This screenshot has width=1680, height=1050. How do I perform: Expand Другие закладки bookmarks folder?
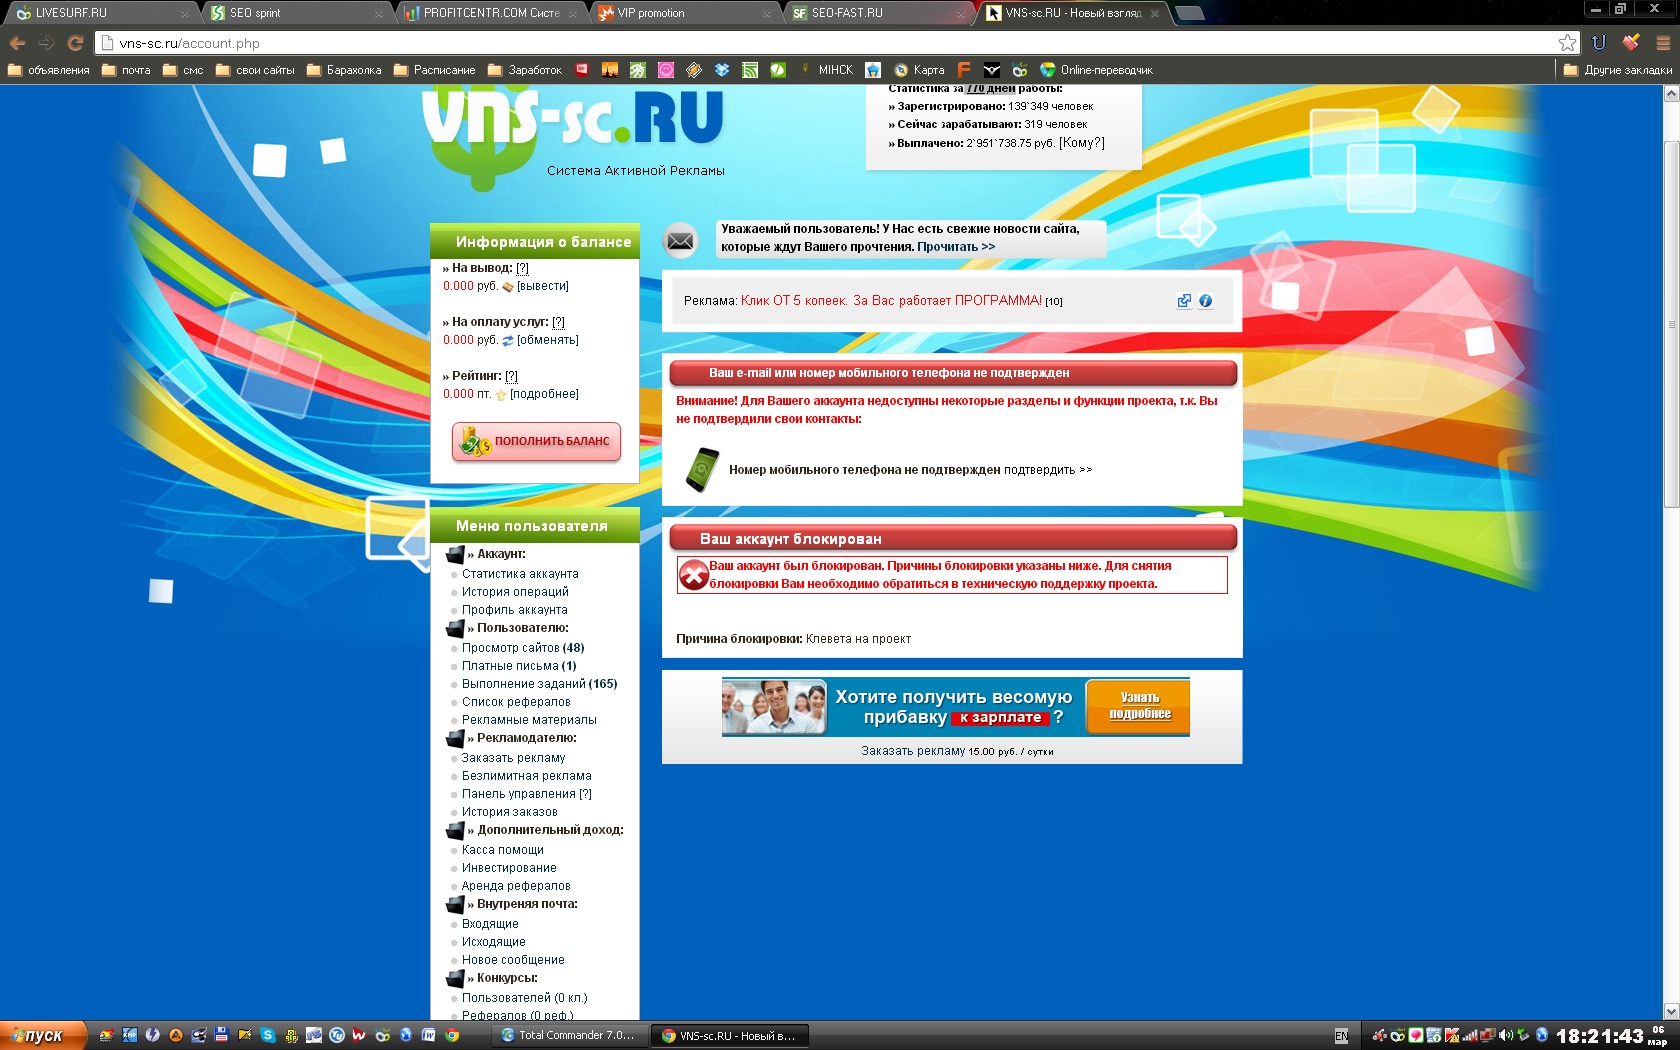[x=1617, y=70]
